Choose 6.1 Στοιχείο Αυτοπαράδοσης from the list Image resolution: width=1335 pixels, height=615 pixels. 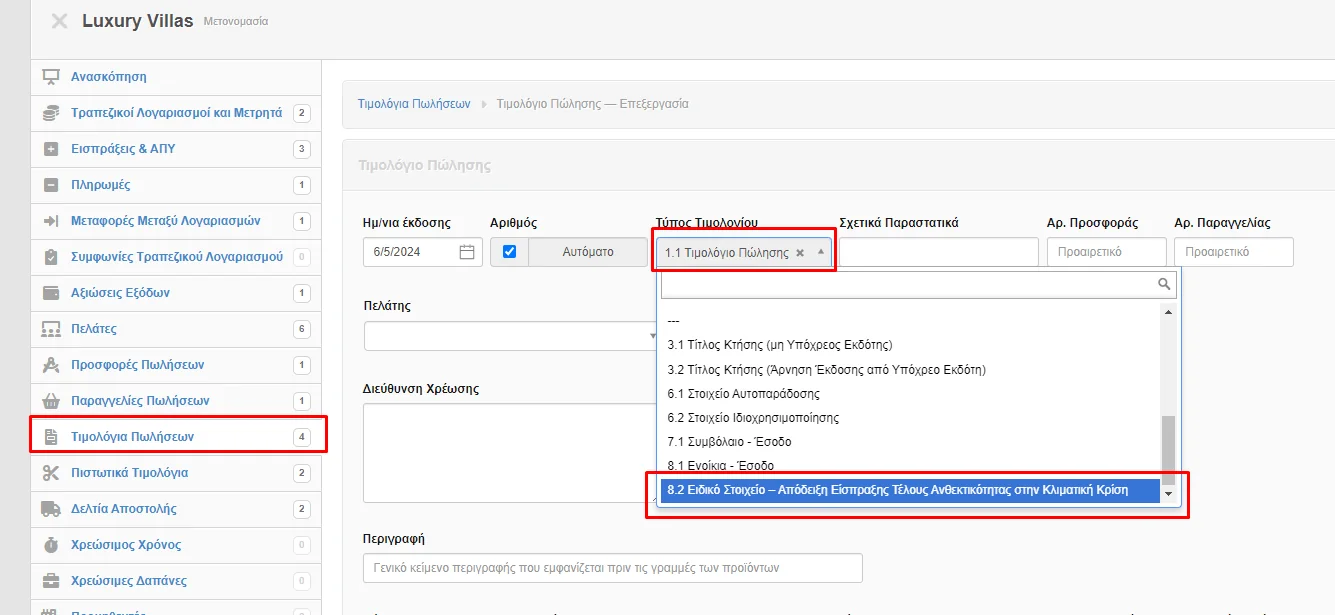[x=743, y=394]
